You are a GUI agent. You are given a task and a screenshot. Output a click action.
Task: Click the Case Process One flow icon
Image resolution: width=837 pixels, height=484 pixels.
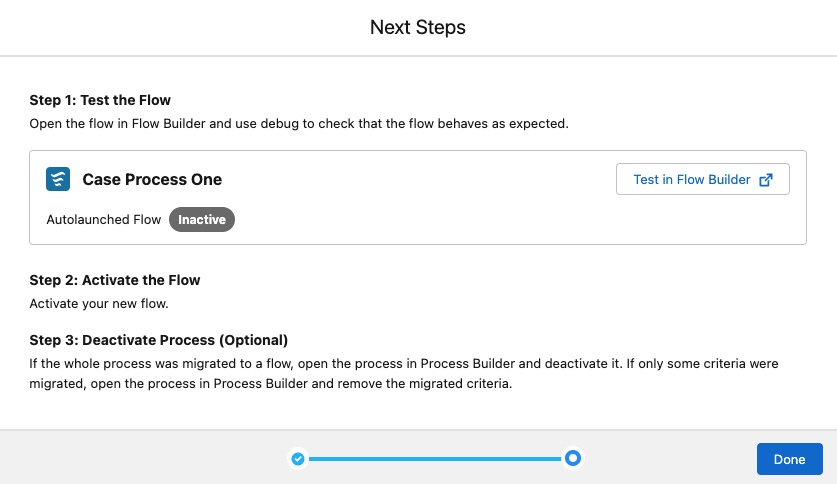click(x=58, y=179)
